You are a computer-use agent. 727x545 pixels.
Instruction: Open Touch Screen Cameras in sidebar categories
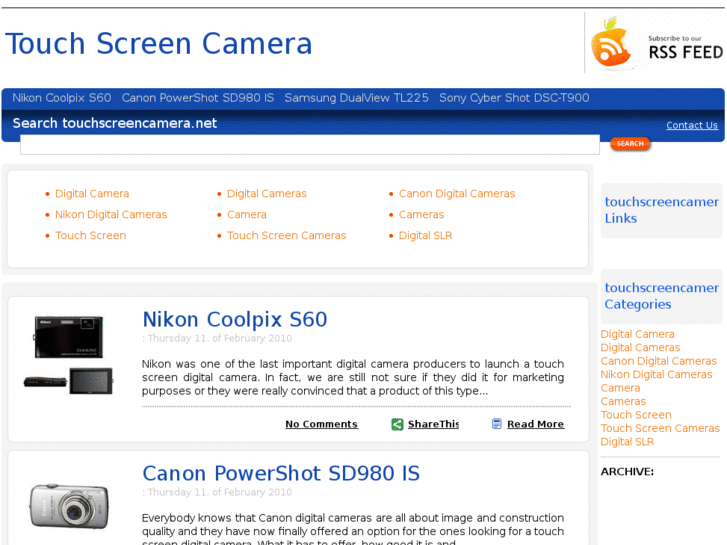pos(660,429)
